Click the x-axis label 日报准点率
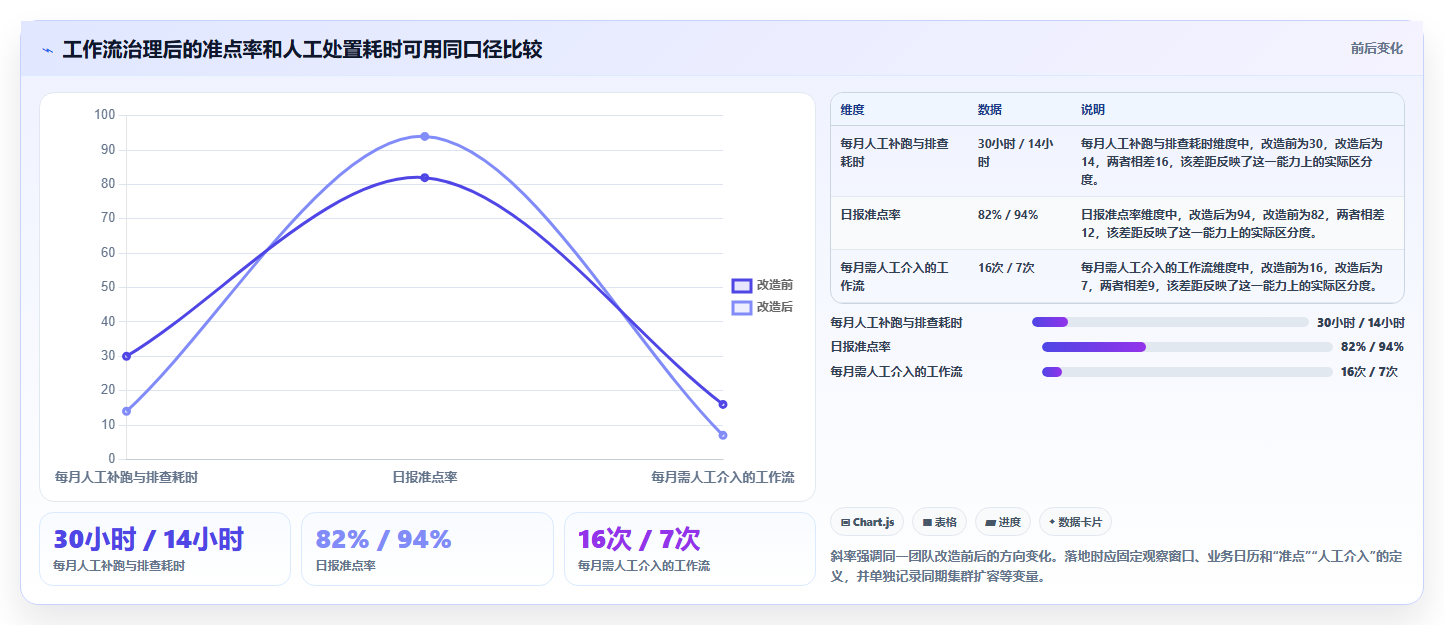Screen dimensions: 1444x625 coord(425,478)
